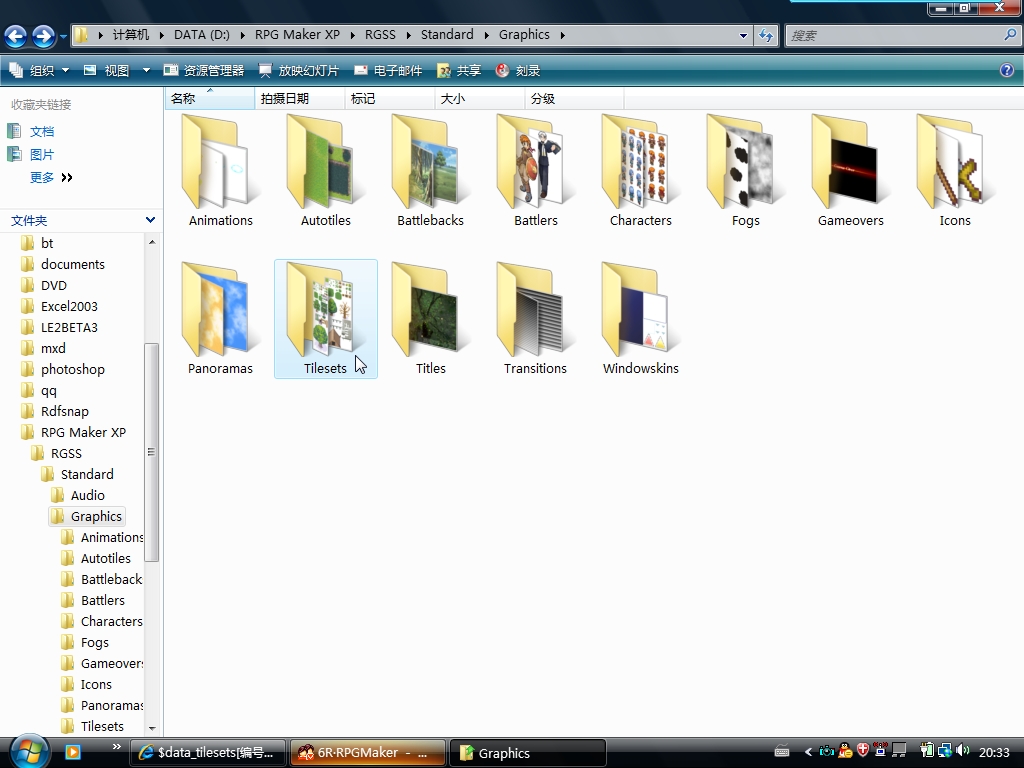Select the Panoramas folder icon
This screenshot has width=1024, height=768.
tap(220, 311)
